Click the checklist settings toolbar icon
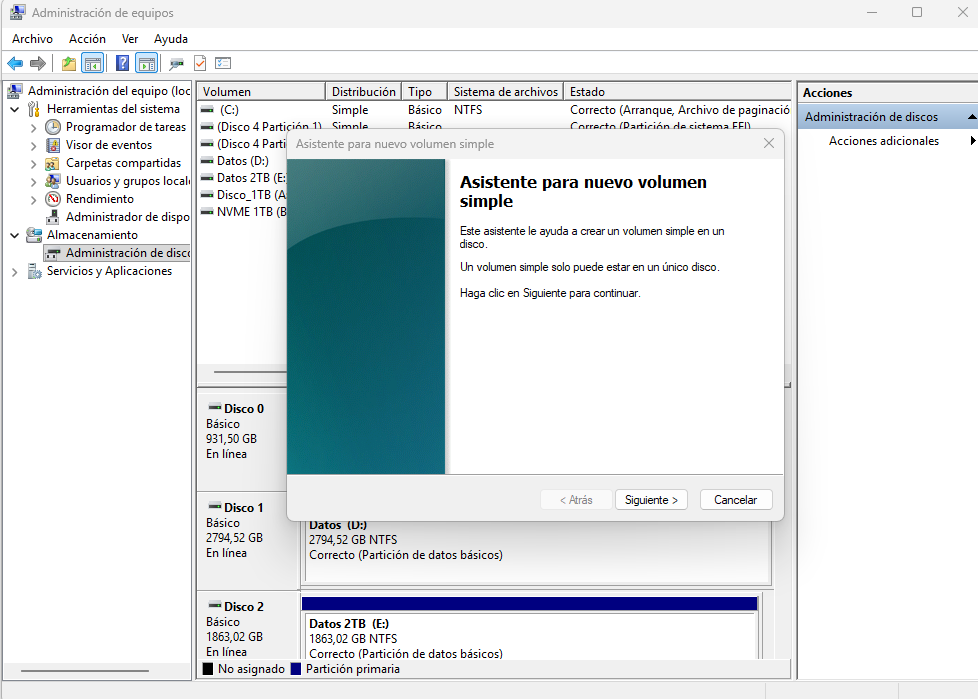Image resolution: width=978 pixels, height=699 pixels. [x=223, y=63]
